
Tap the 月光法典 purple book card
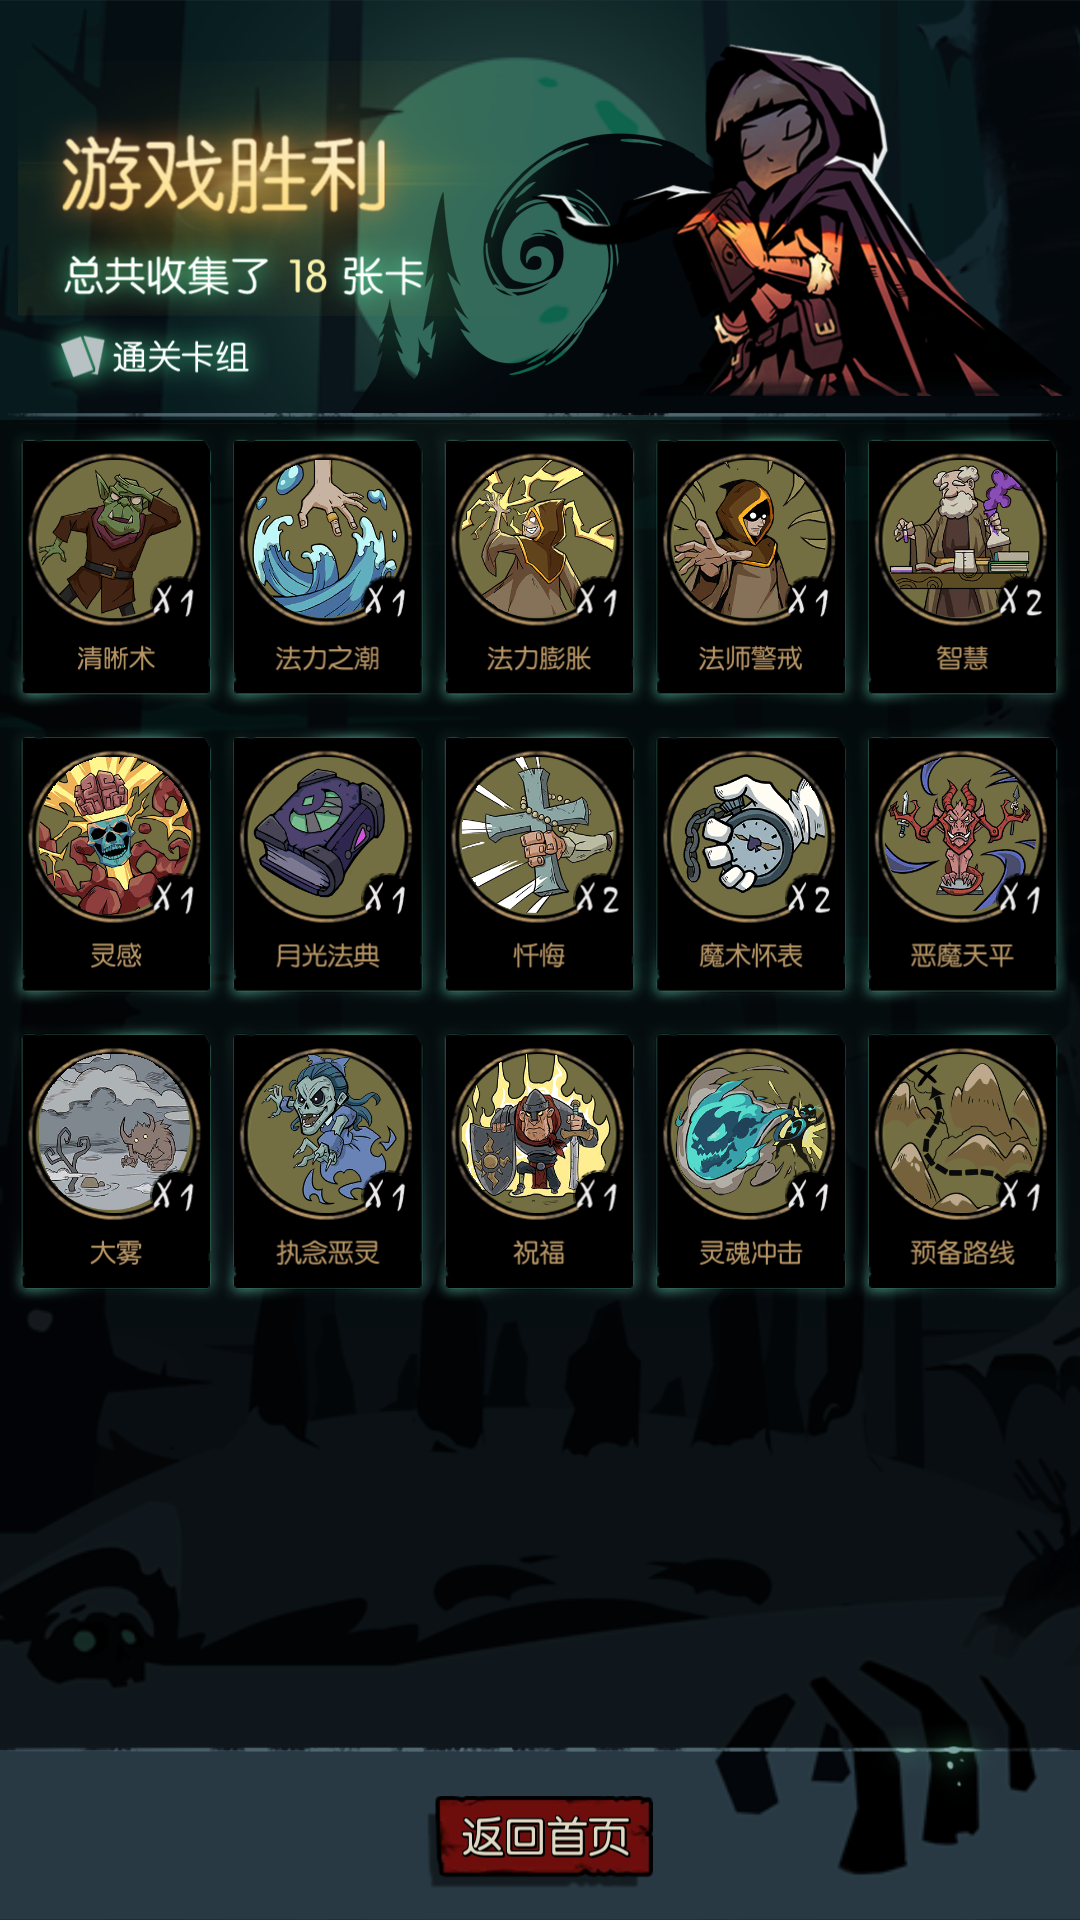(327, 864)
